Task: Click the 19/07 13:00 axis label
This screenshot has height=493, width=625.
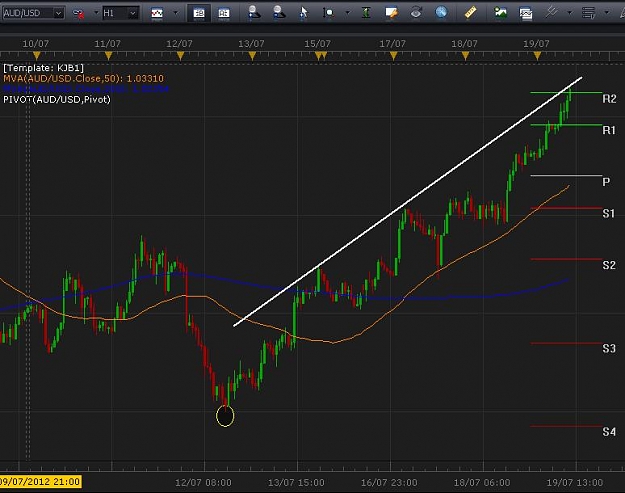Action: pyautogui.click(x=575, y=483)
